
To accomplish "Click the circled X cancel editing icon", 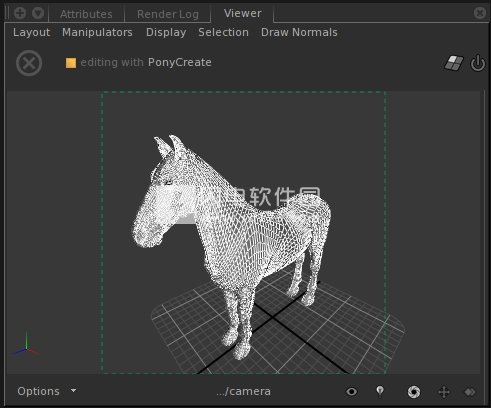I will (29, 63).
